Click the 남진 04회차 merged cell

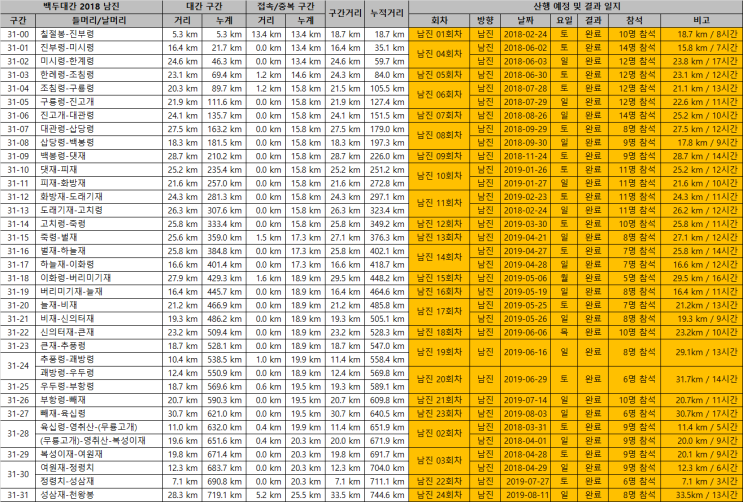439,55
